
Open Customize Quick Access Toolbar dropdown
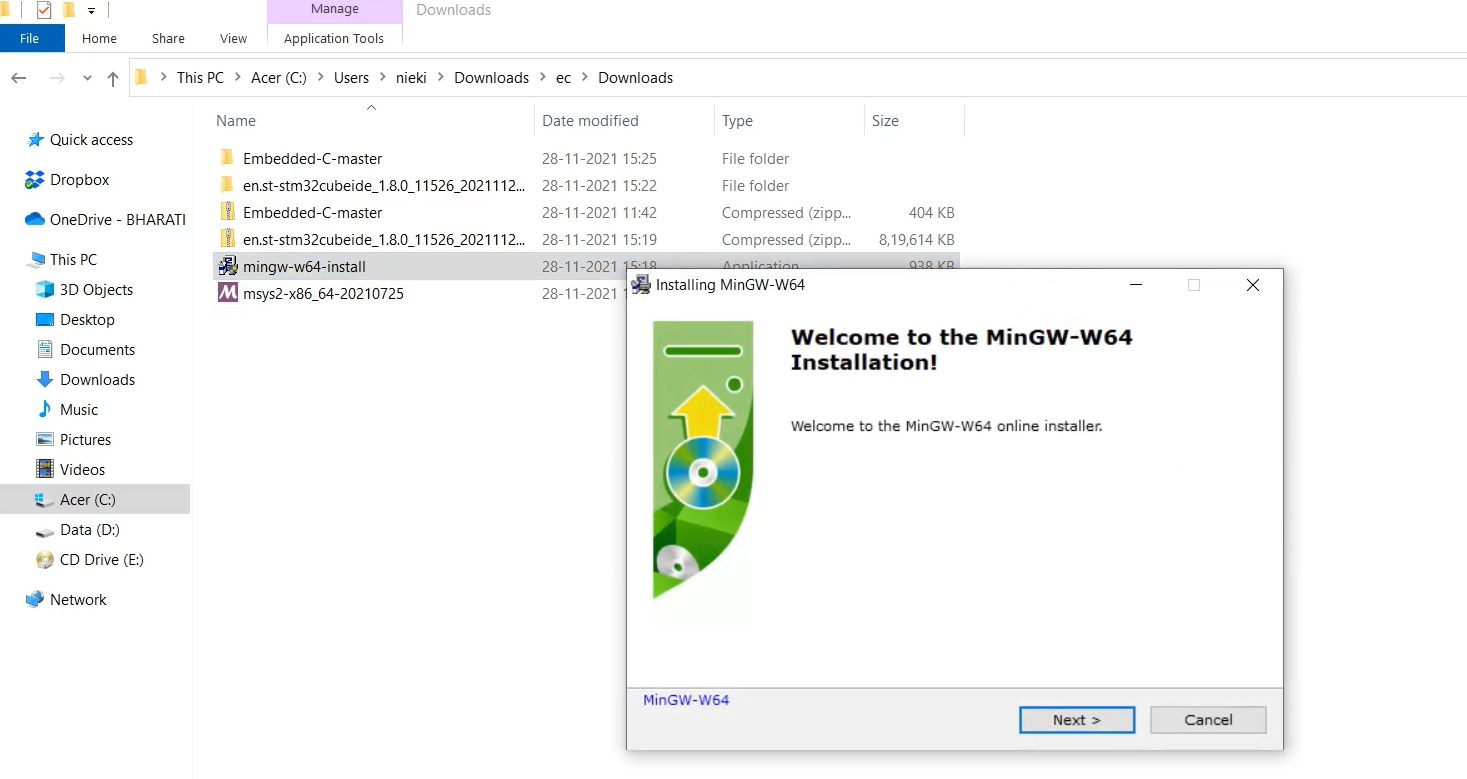point(92,11)
